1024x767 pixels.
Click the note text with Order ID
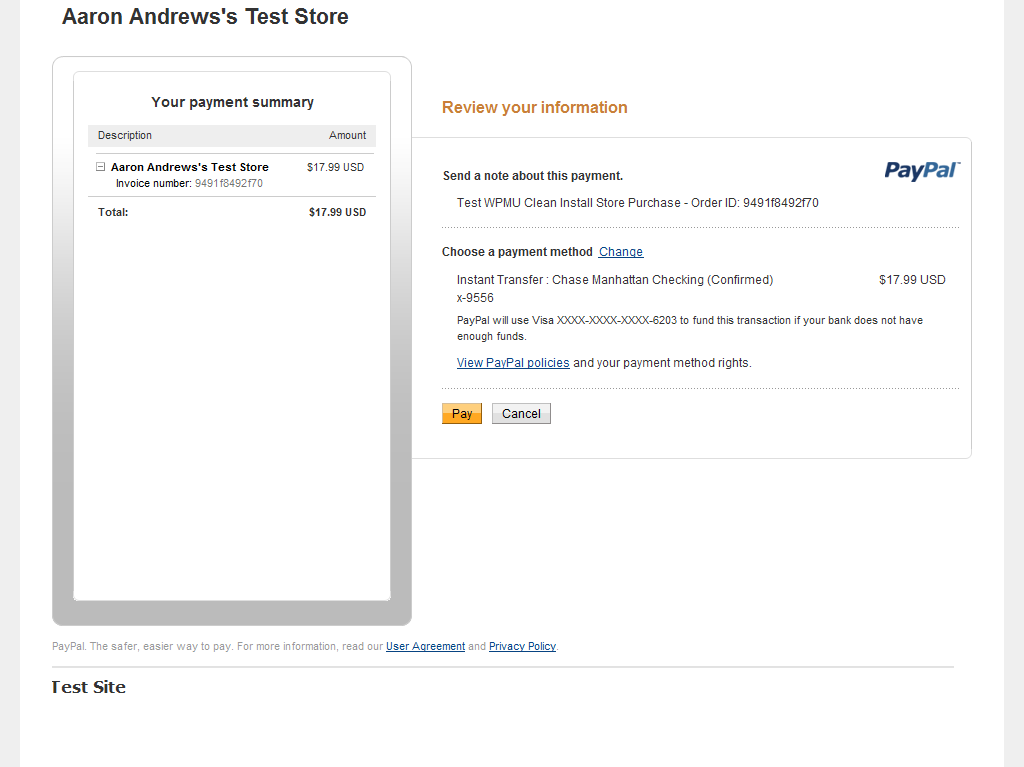coord(637,203)
